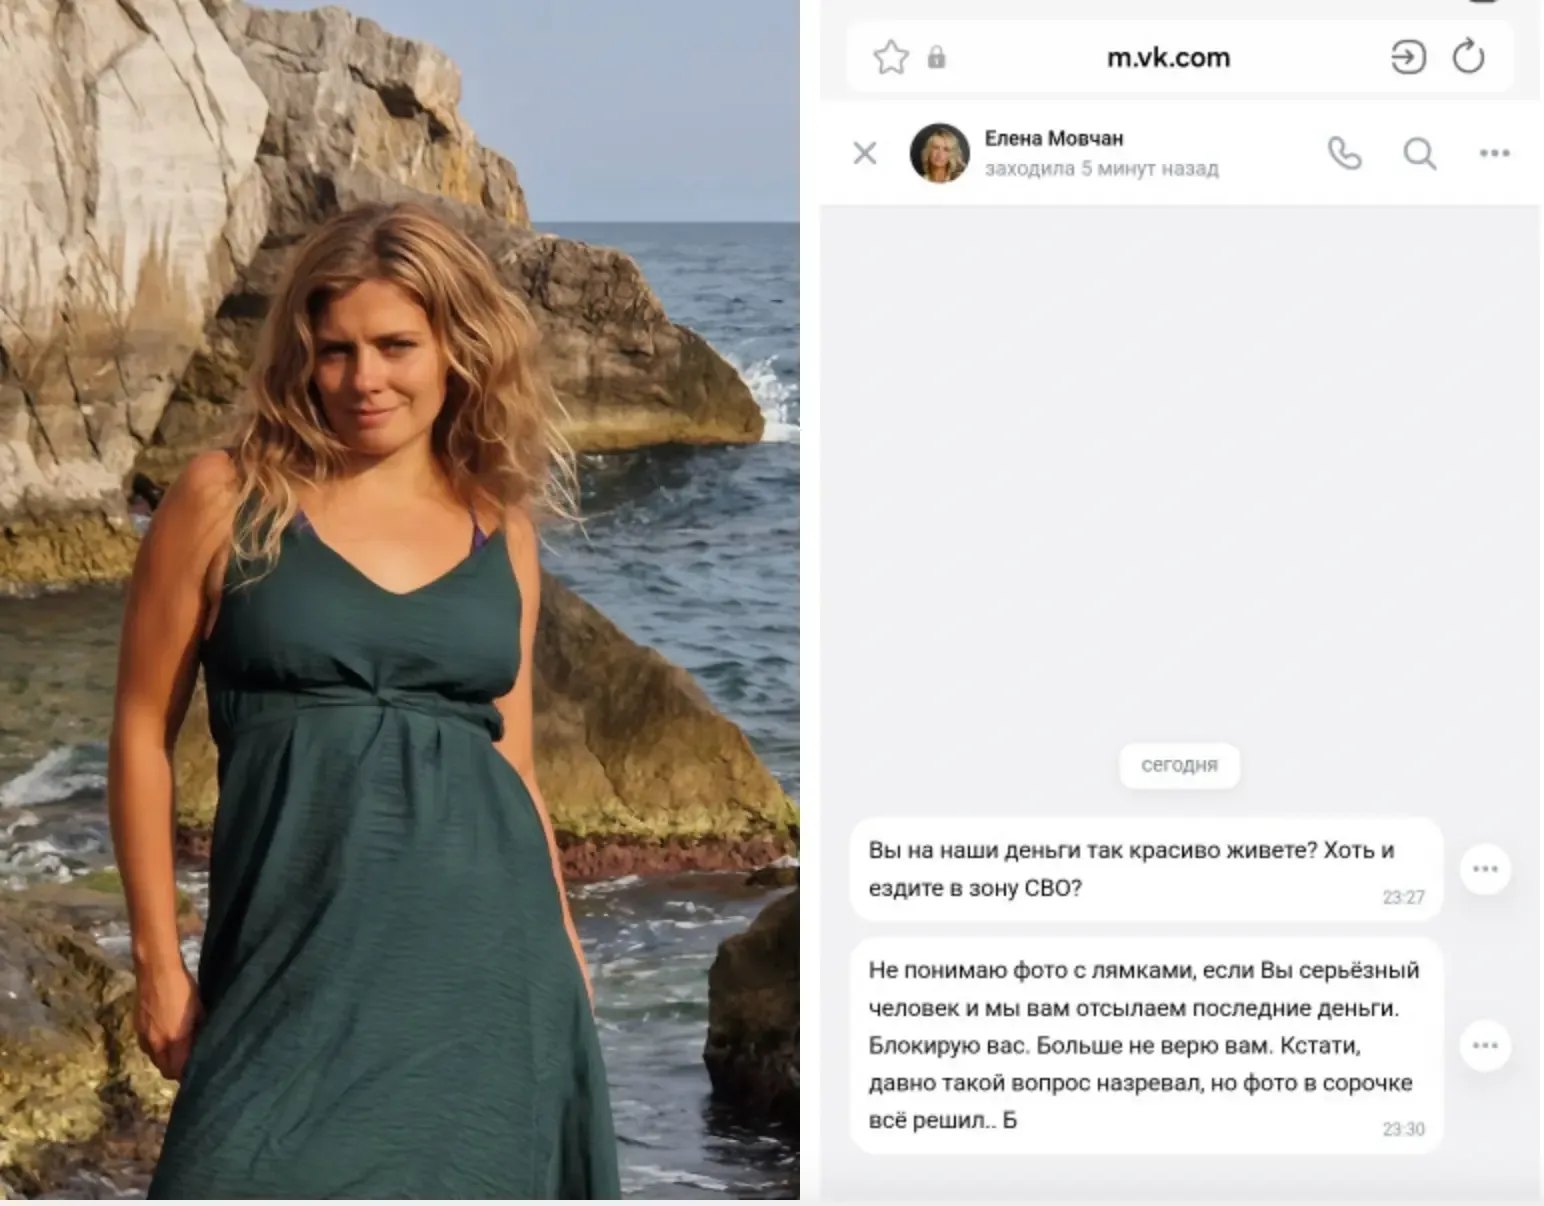Open chat options three-dots menu in header
1544x1206 pixels.
tap(1494, 153)
